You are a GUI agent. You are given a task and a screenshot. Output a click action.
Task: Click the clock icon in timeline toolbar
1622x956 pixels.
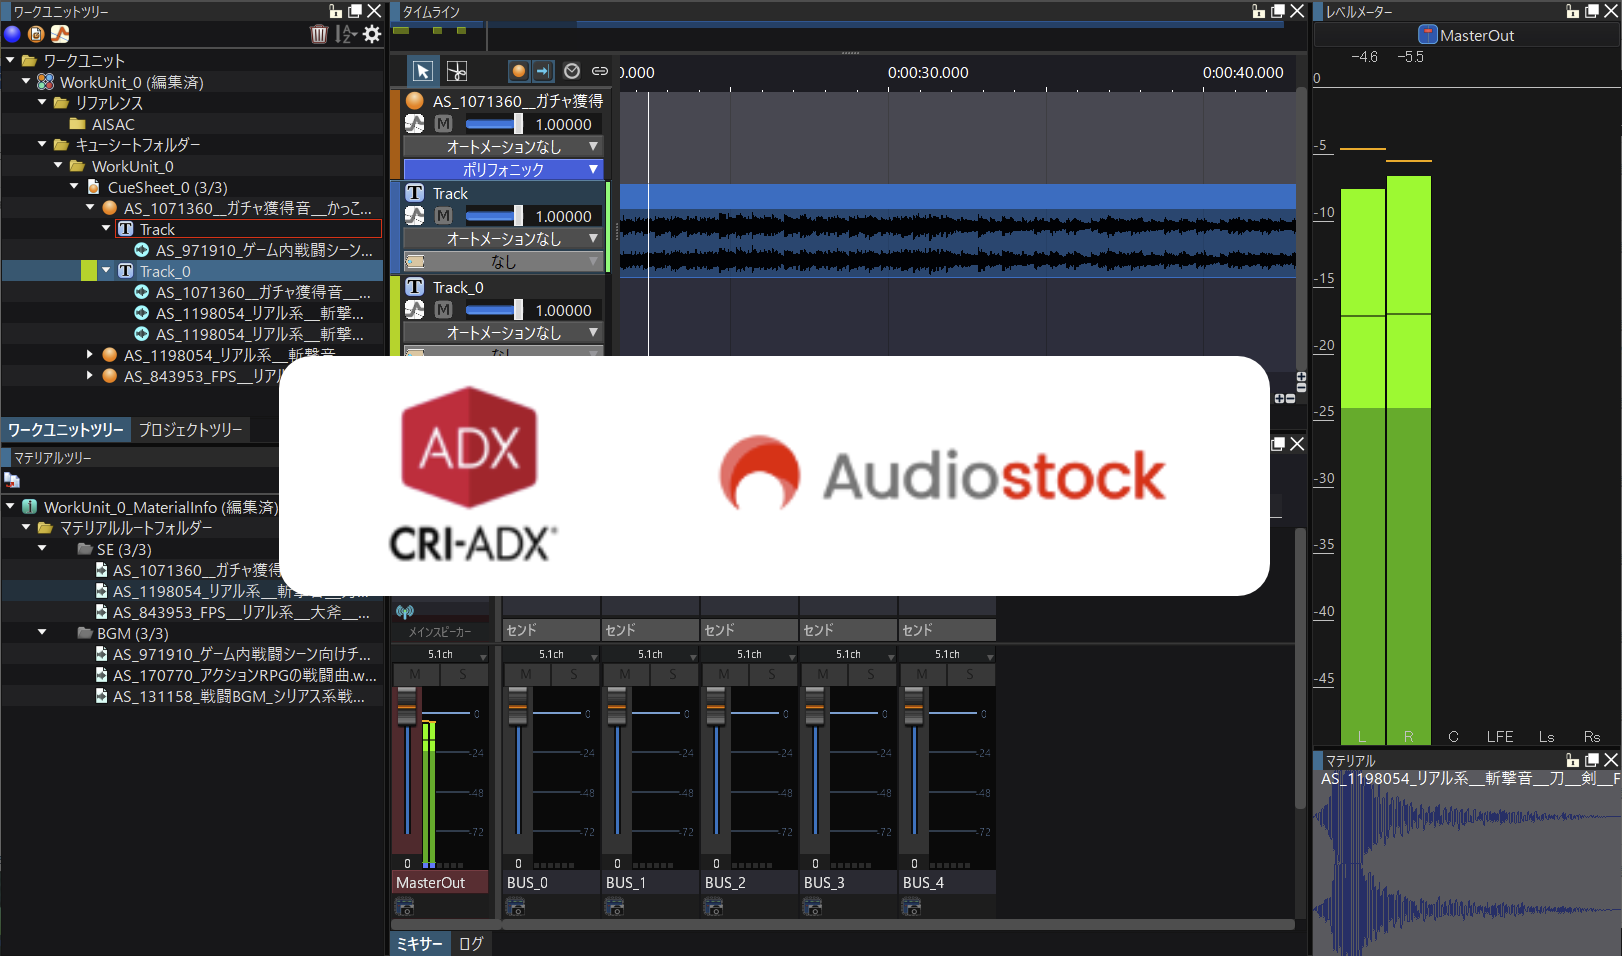572,71
